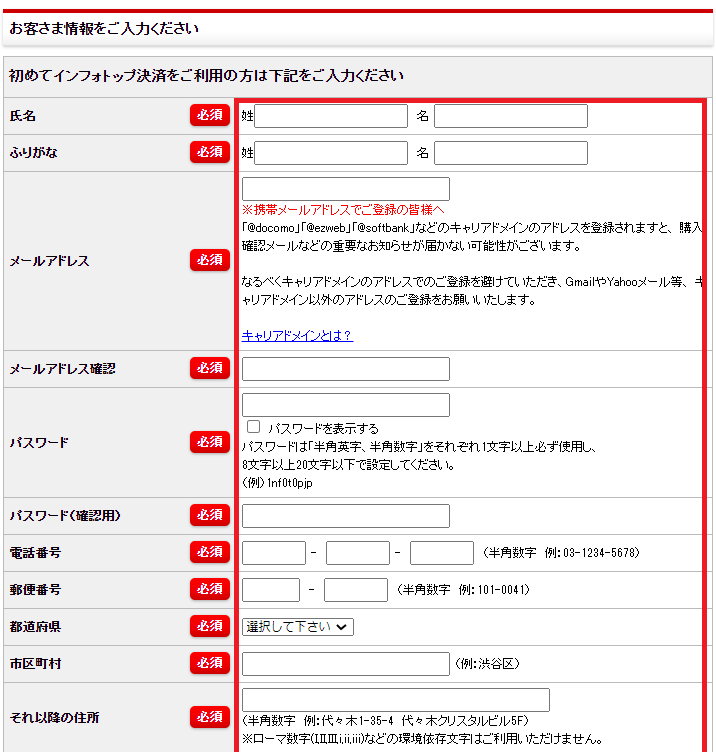Open the キャリアドメインとは？ link
This screenshot has height=752, width=716.
[x=297, y=335]
